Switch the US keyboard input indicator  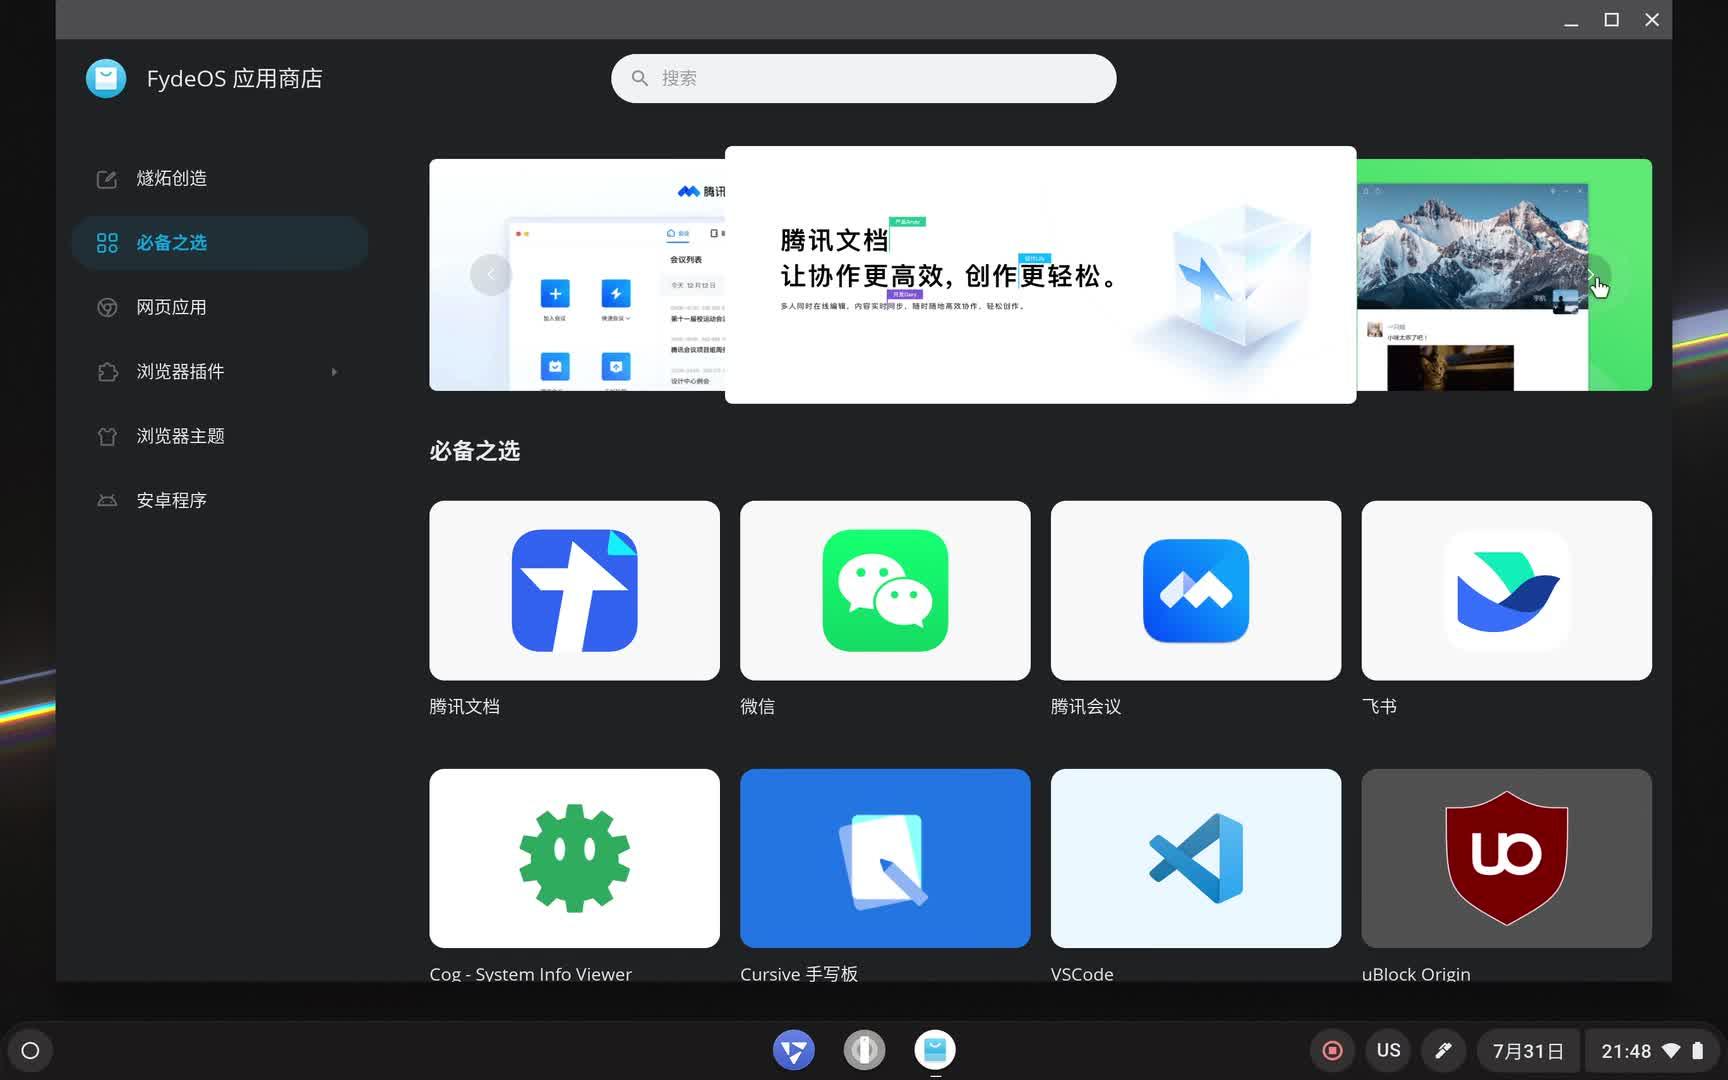coord(1388,1050)
